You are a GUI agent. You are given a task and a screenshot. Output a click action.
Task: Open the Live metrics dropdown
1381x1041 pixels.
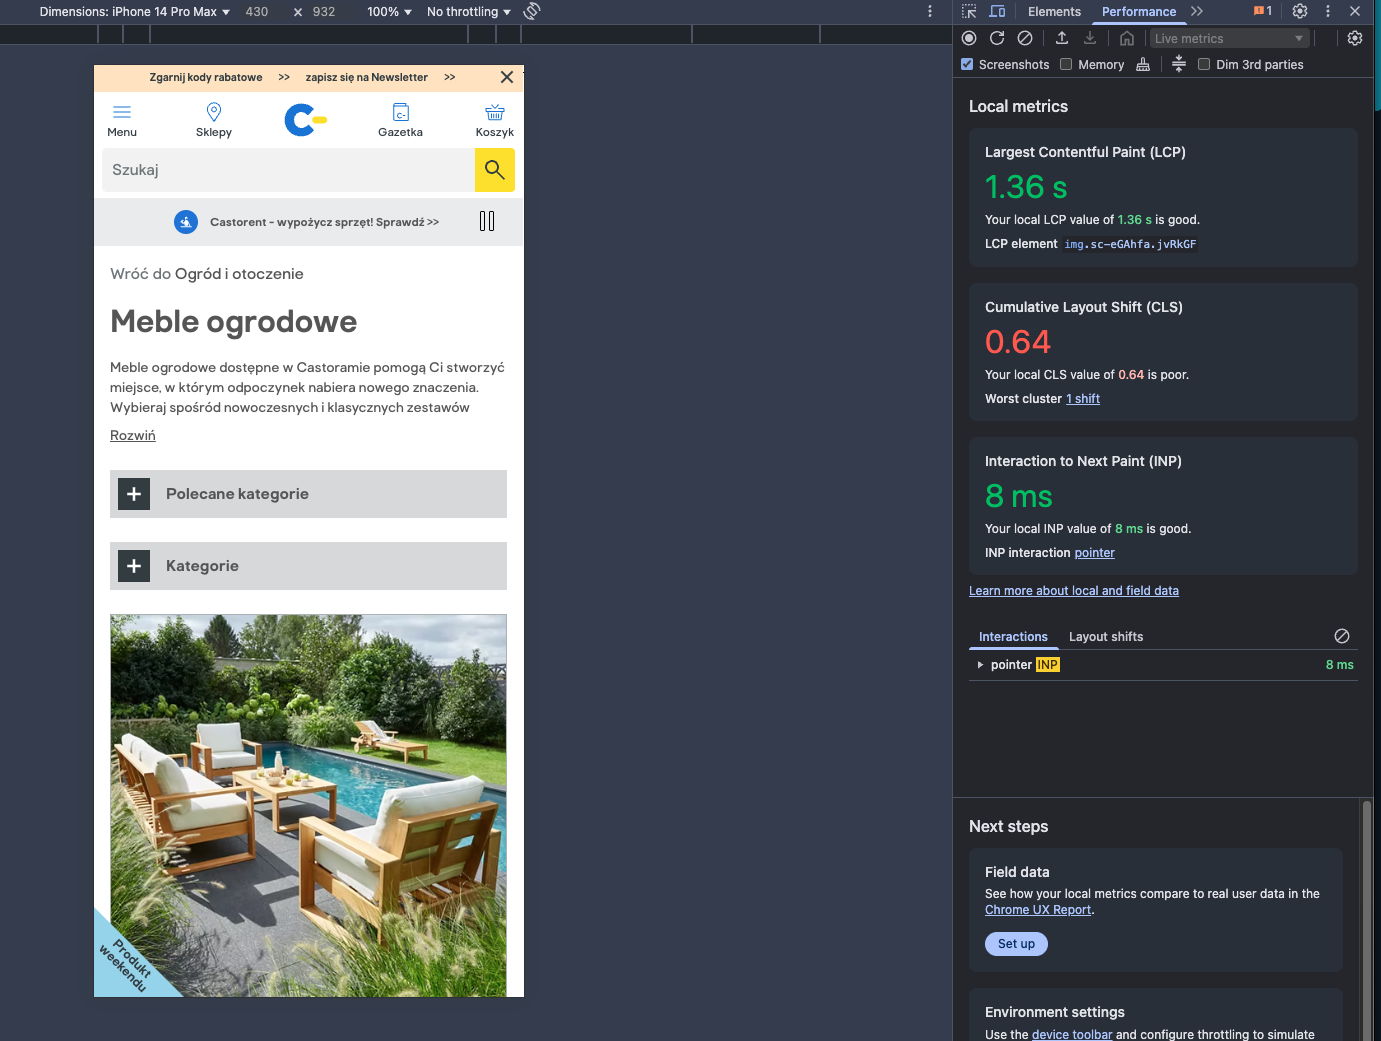click(x=1229, y=37)
